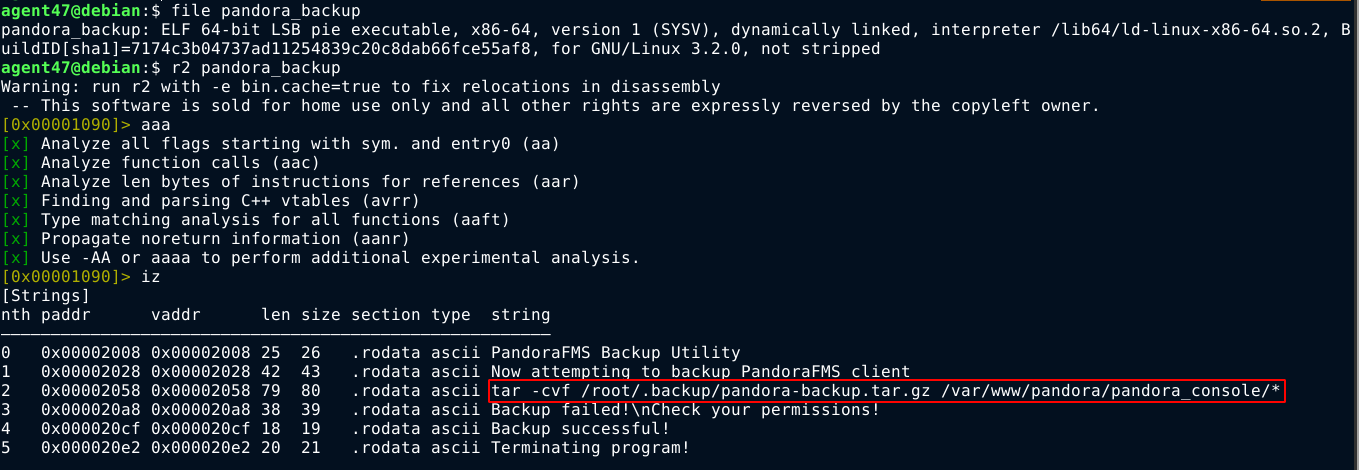Click the "iz" command at the r2 prompt
Viewport: 1359px width, 470px height.
click(151, 277)
